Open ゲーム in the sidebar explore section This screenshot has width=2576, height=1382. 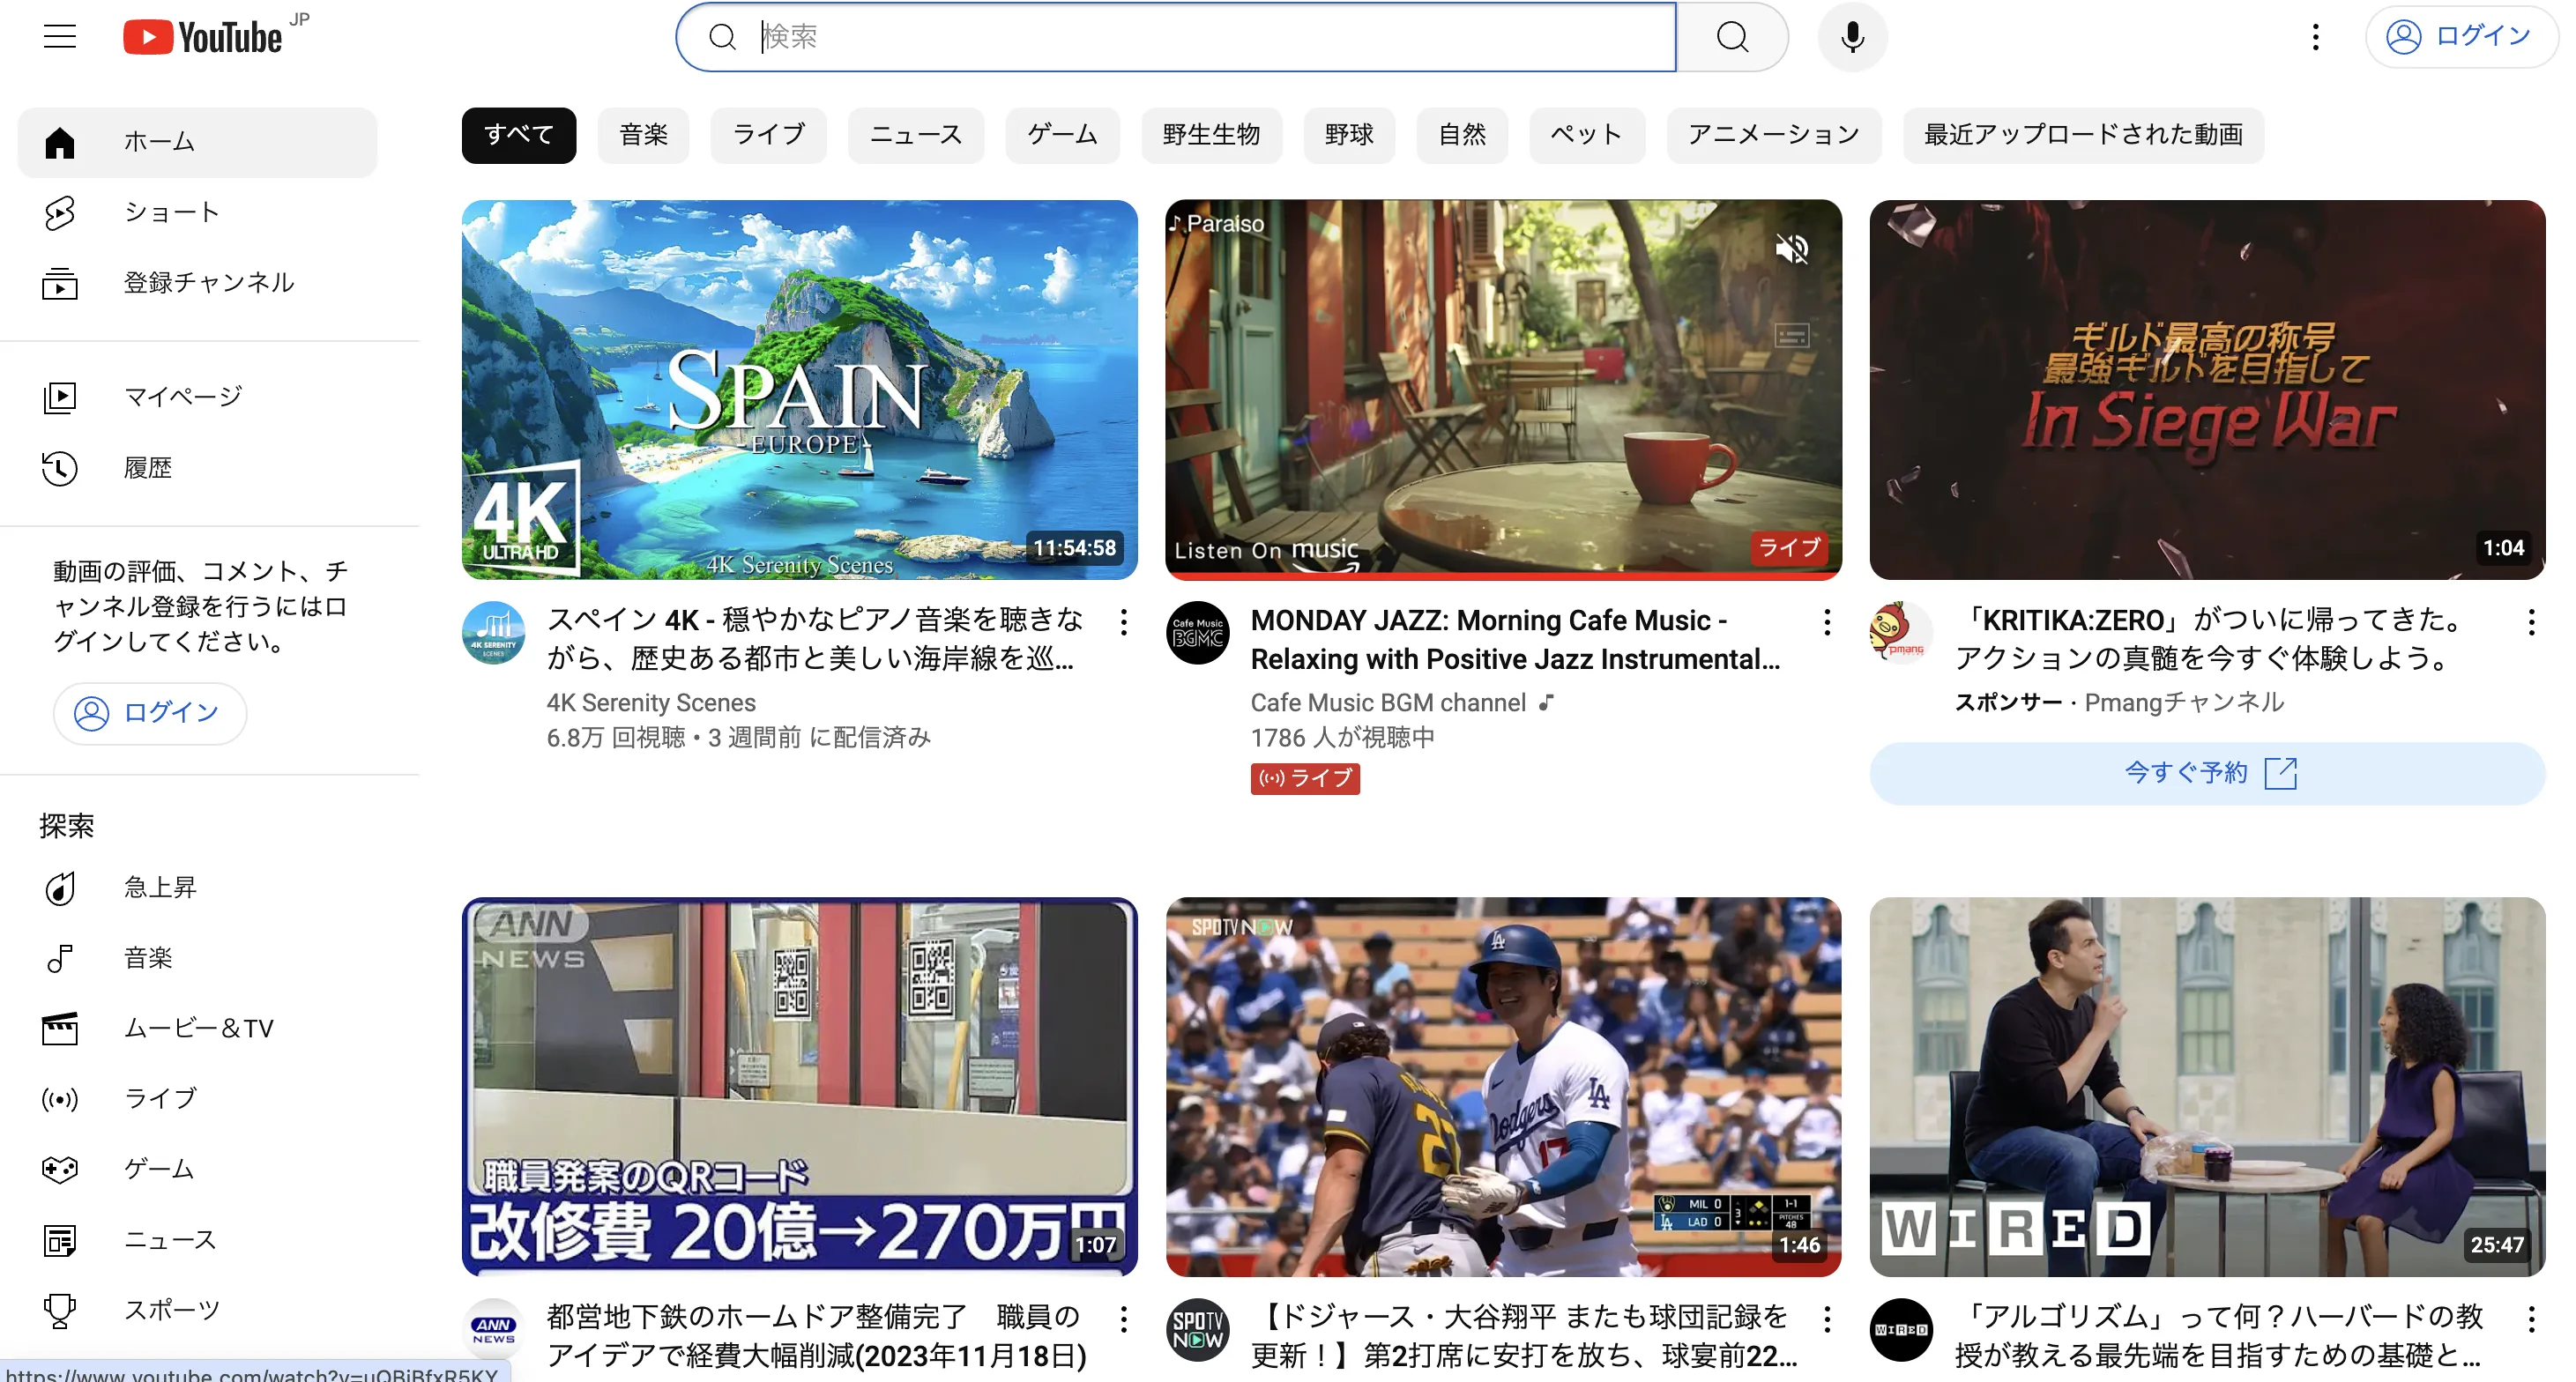(197, 1169)
